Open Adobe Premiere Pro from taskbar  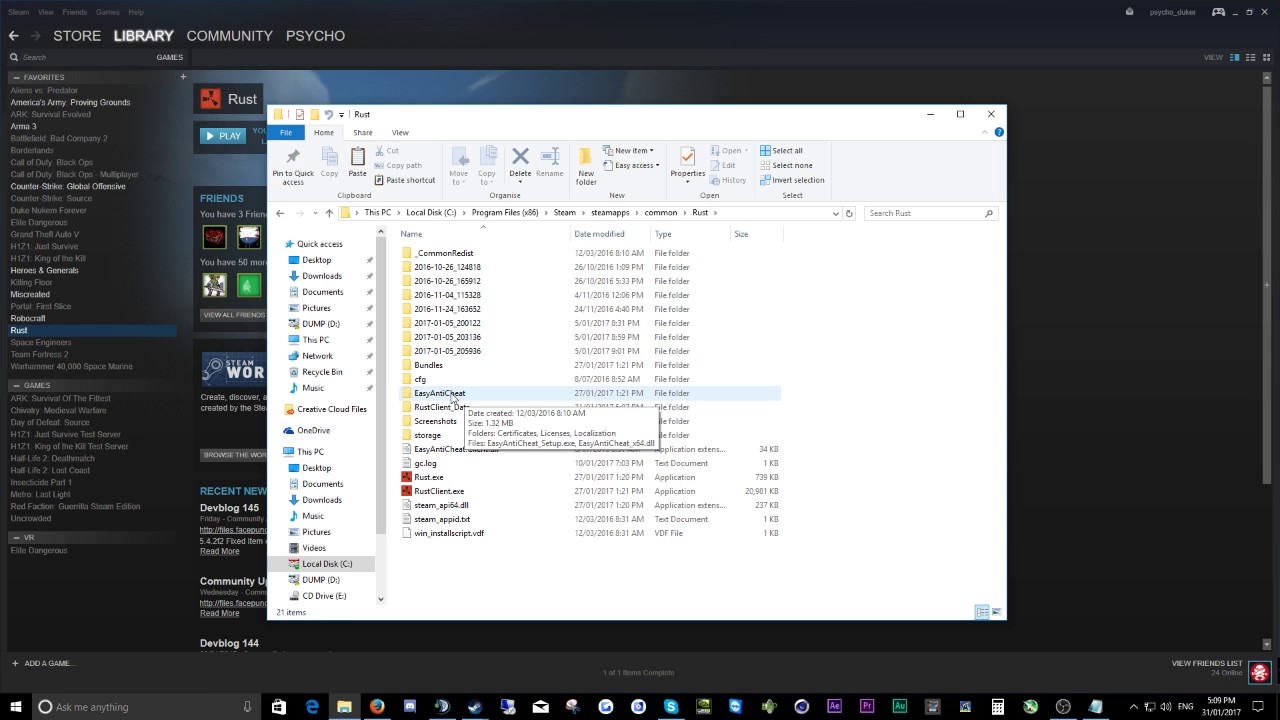point(867,707)
